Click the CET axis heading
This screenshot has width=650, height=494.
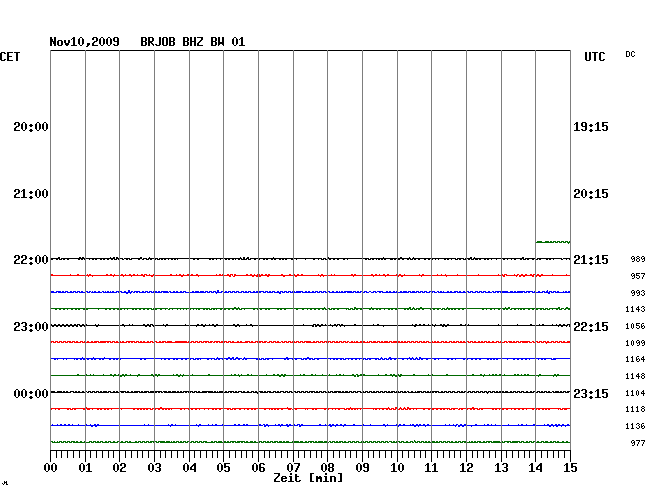pos(10,57)
